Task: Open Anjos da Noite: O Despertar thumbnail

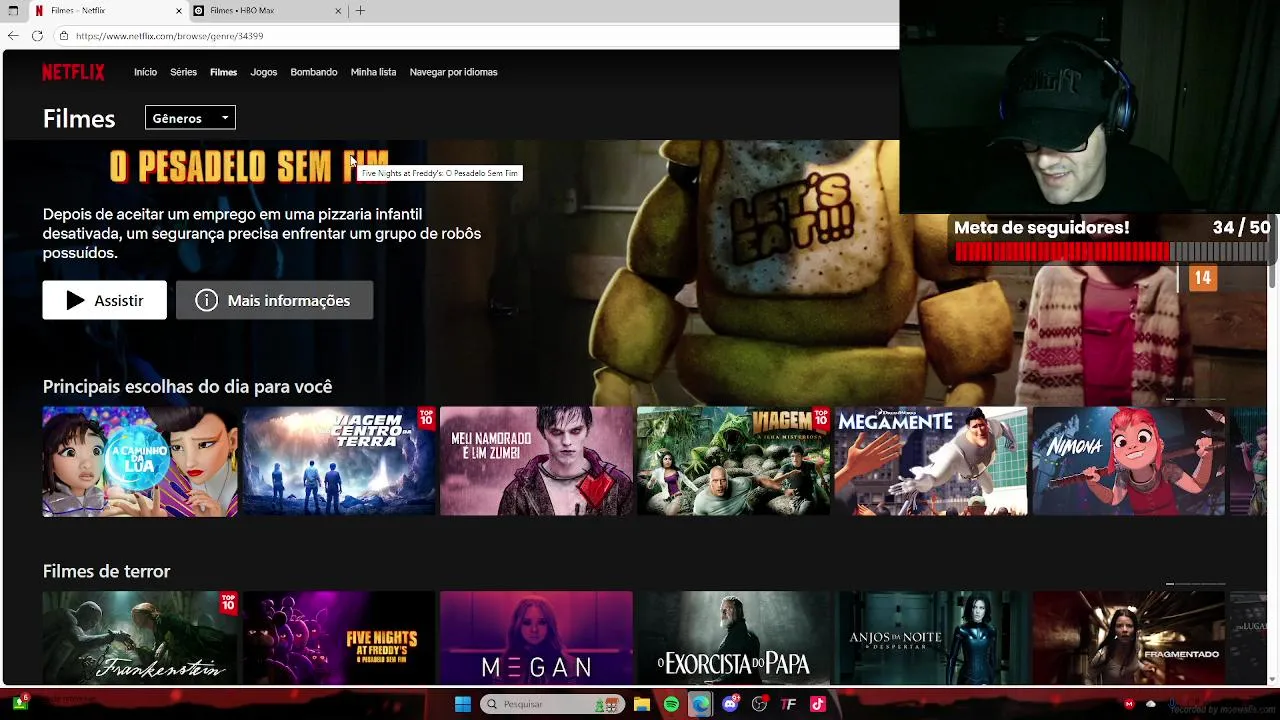Action: [931, 638]
